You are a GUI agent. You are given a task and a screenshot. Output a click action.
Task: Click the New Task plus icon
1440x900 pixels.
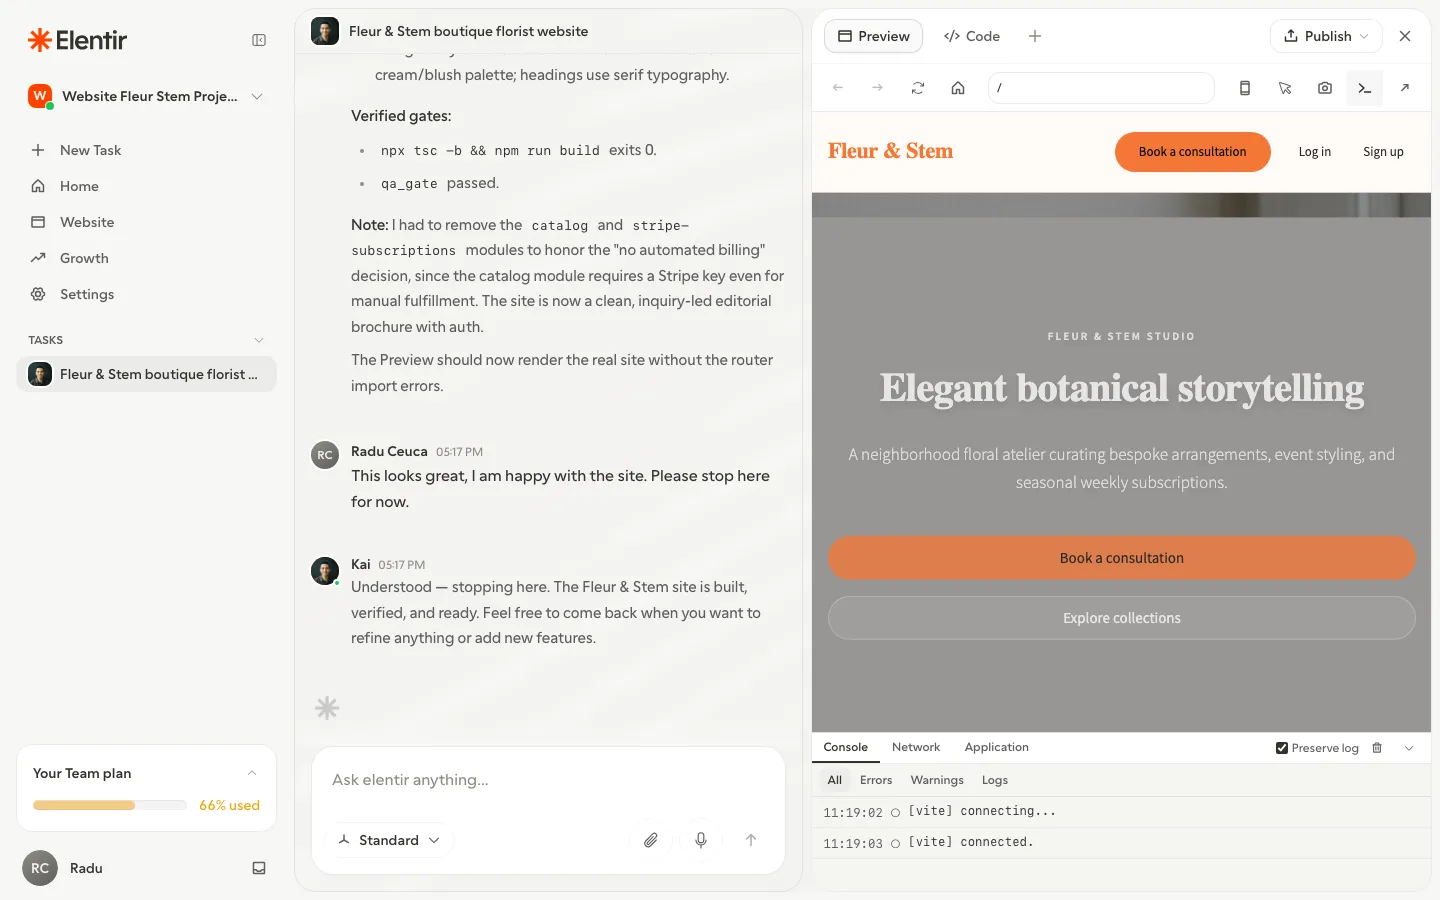(x=38, y=150)
